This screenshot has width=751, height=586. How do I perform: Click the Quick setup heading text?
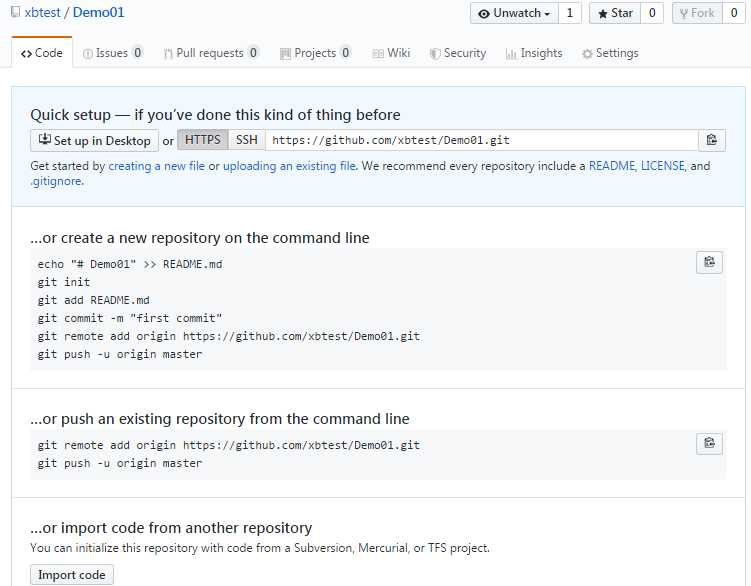(215, 115)
